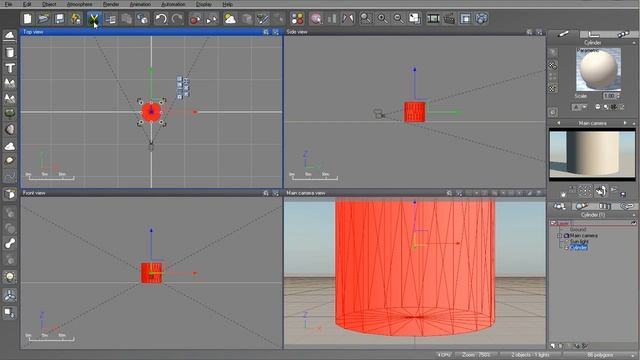The height and width of the screenshot is (360, 640).
Task: Toggle the eye on the Layer 1 row
Action: pos(633,223)
